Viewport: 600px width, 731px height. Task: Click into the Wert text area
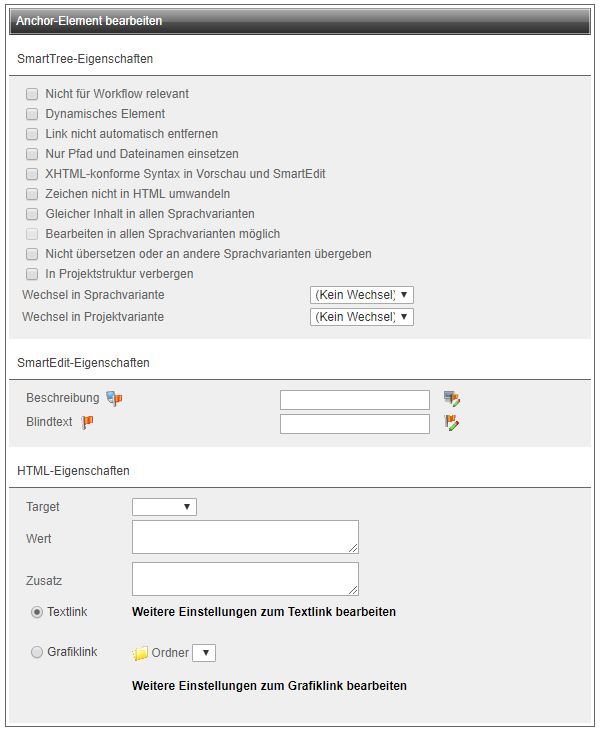[x=245, y=537]
